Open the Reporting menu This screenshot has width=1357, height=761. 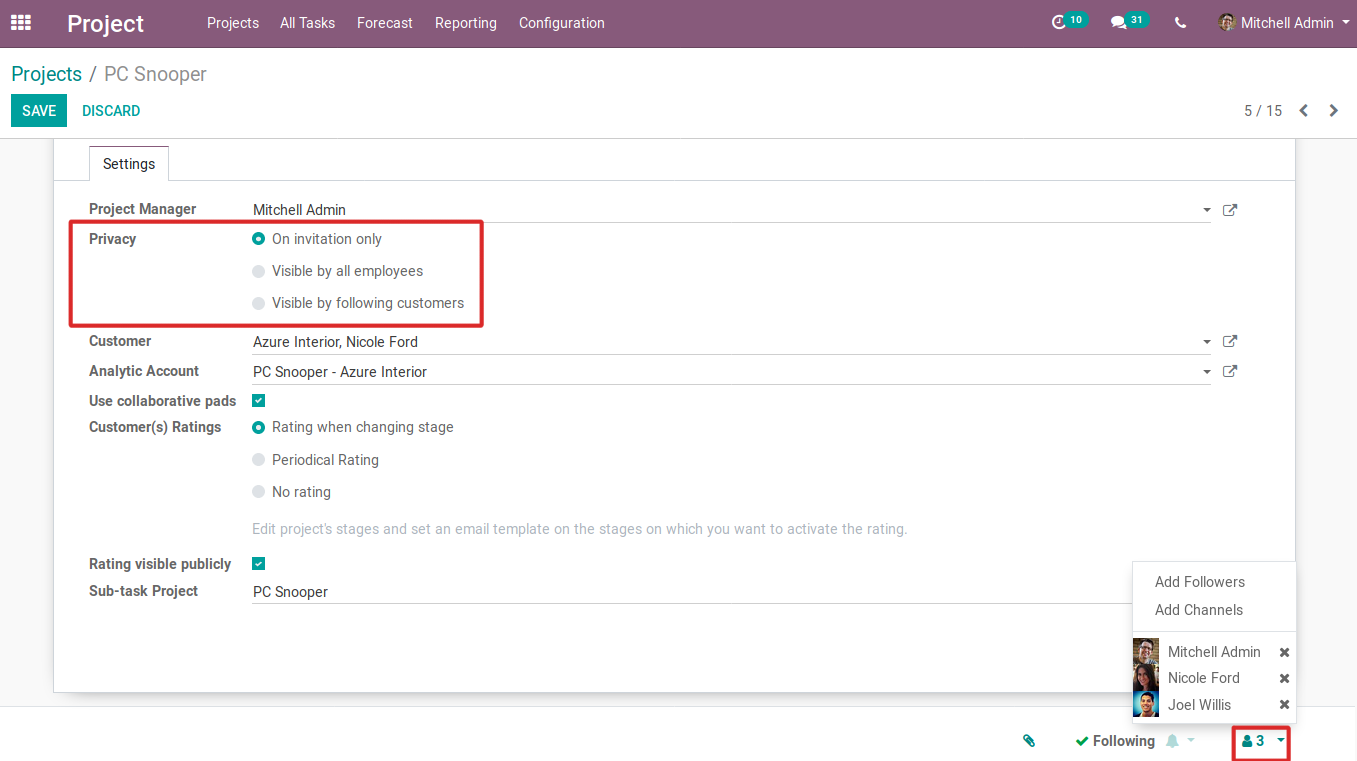click(x=466, y=22)
